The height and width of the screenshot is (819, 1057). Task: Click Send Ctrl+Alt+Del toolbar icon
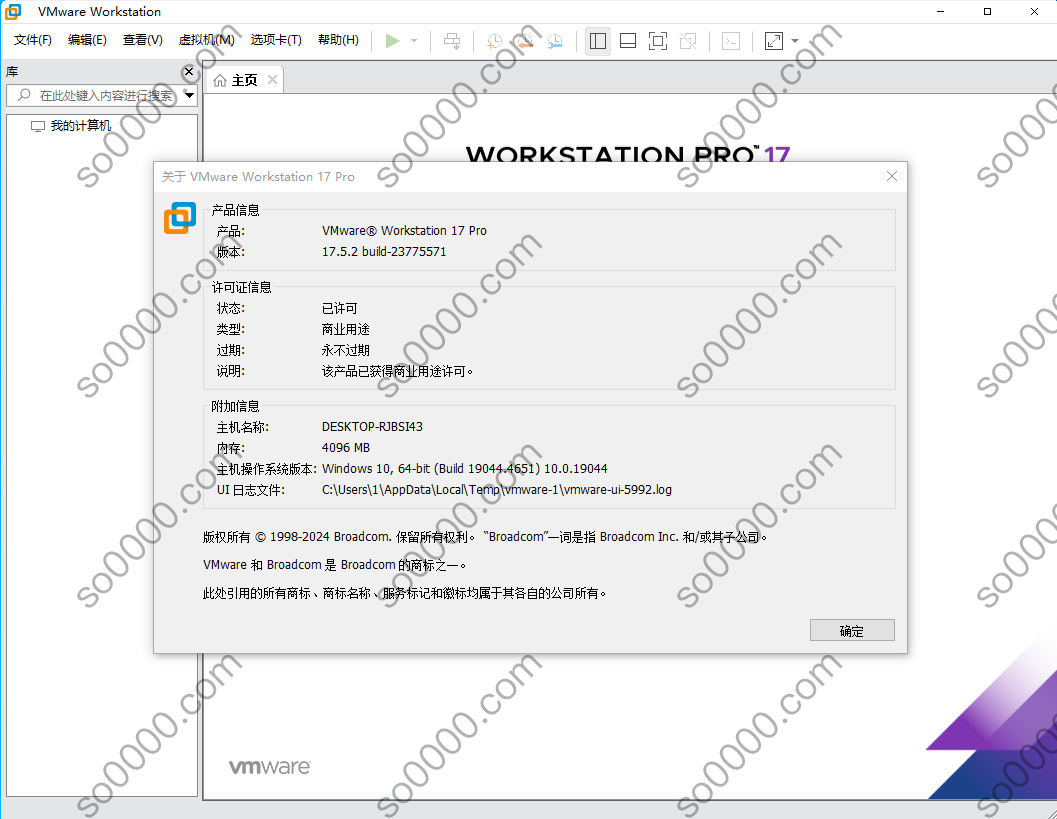(452, 41)
